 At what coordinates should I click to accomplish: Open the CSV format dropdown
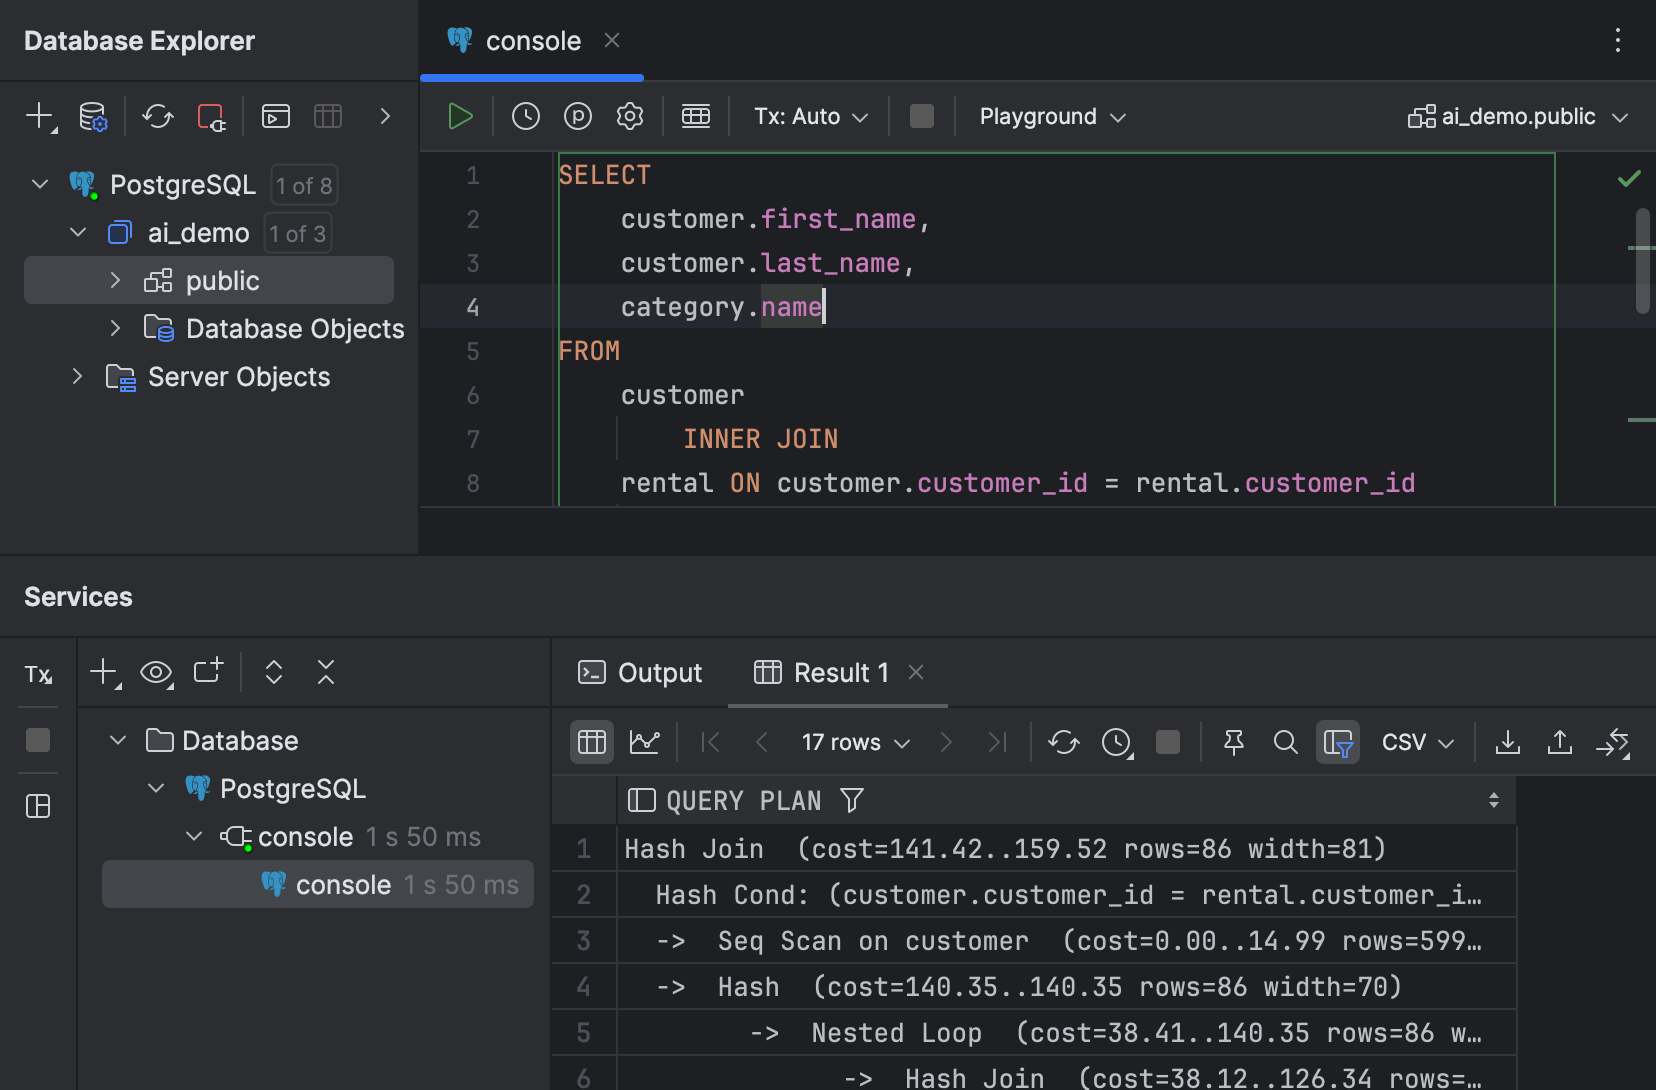coord(1417,741)
